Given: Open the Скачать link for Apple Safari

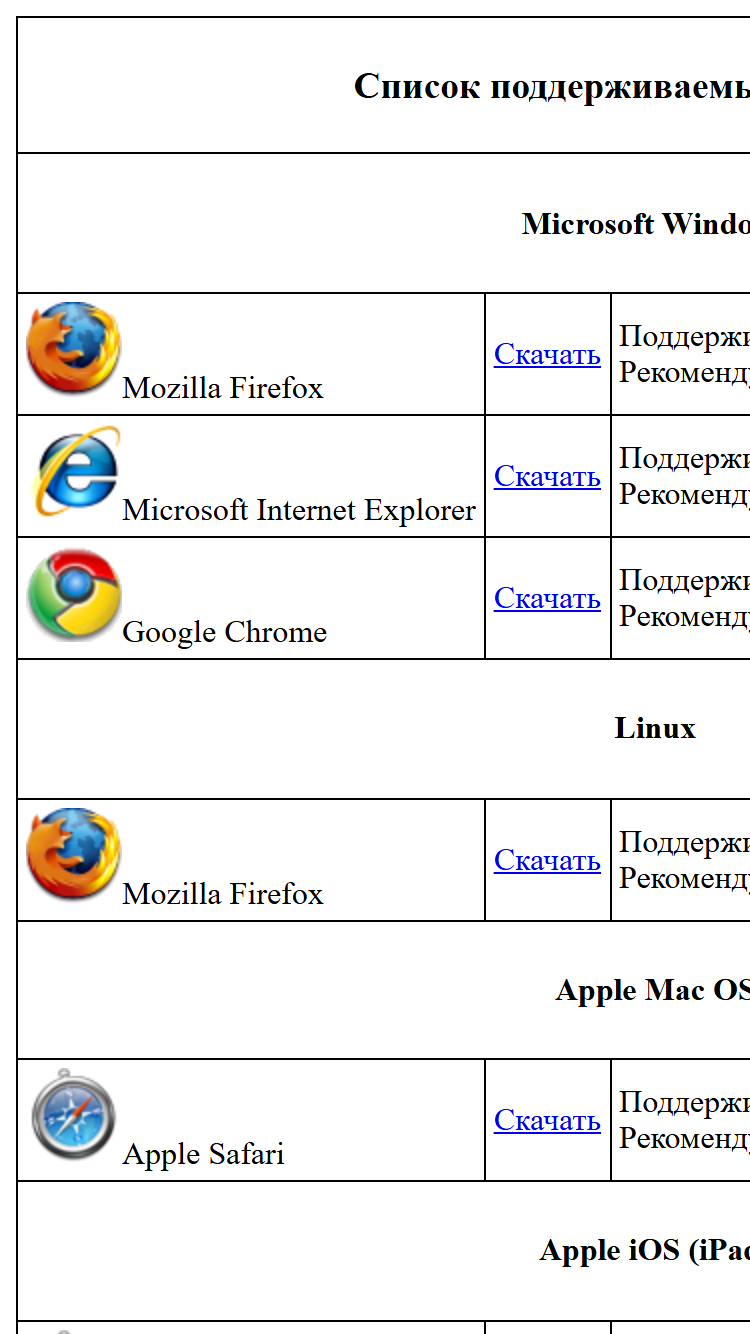Looking at the screenshot, I should click(x=547, y=1120).
